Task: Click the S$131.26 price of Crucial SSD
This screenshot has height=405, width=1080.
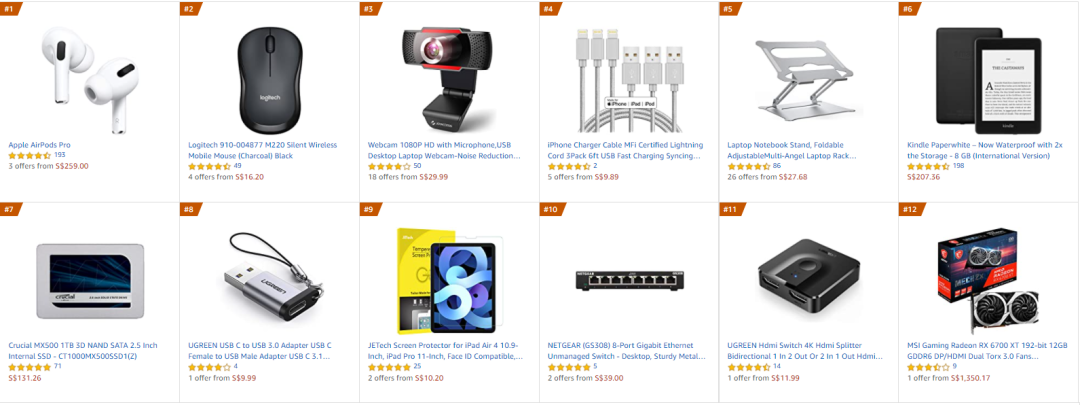Action: [27, 378]
